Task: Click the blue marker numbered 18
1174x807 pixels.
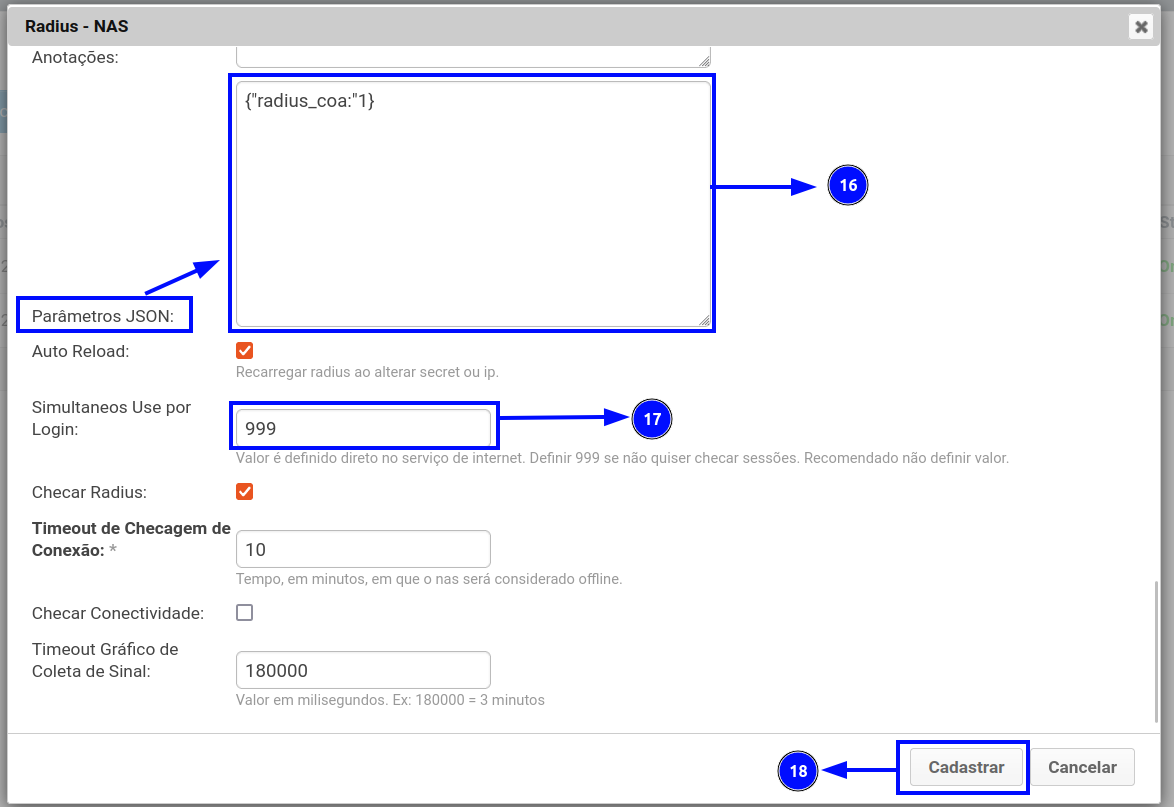Action: [x=798, y=771]
